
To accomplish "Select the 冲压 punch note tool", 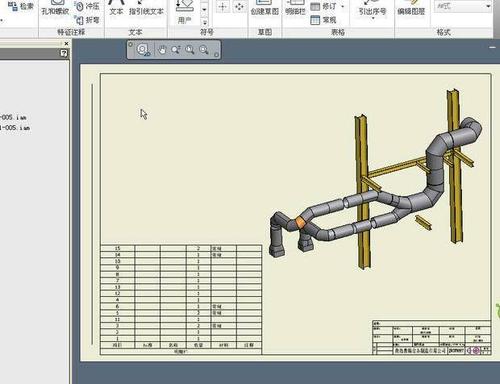I will coord(87,6).
